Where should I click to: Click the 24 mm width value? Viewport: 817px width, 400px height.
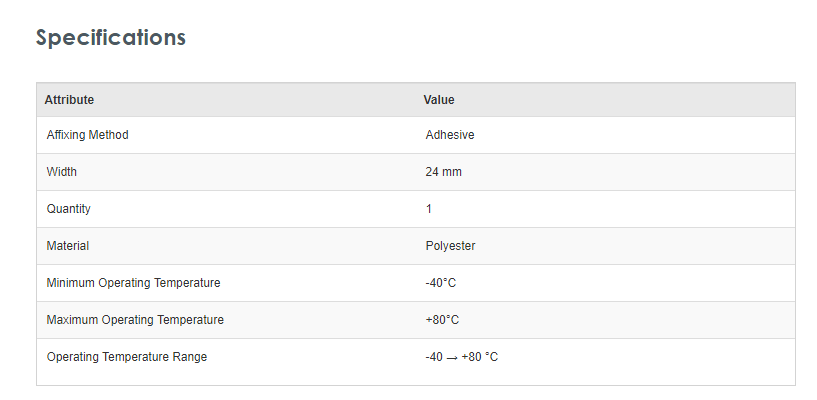pyautogui.click(x=444, y=172)
